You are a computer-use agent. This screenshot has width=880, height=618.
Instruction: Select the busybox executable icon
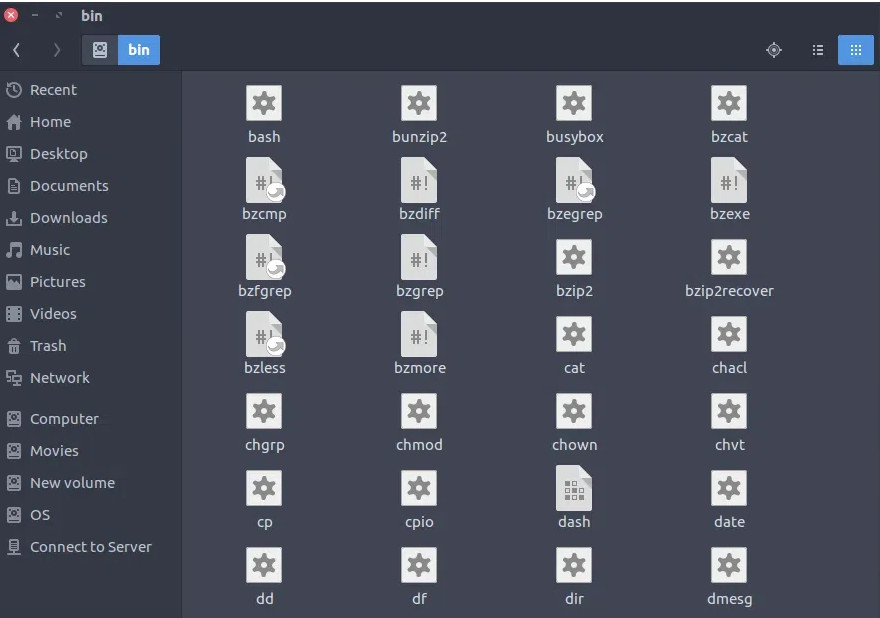tap(574, 103)
